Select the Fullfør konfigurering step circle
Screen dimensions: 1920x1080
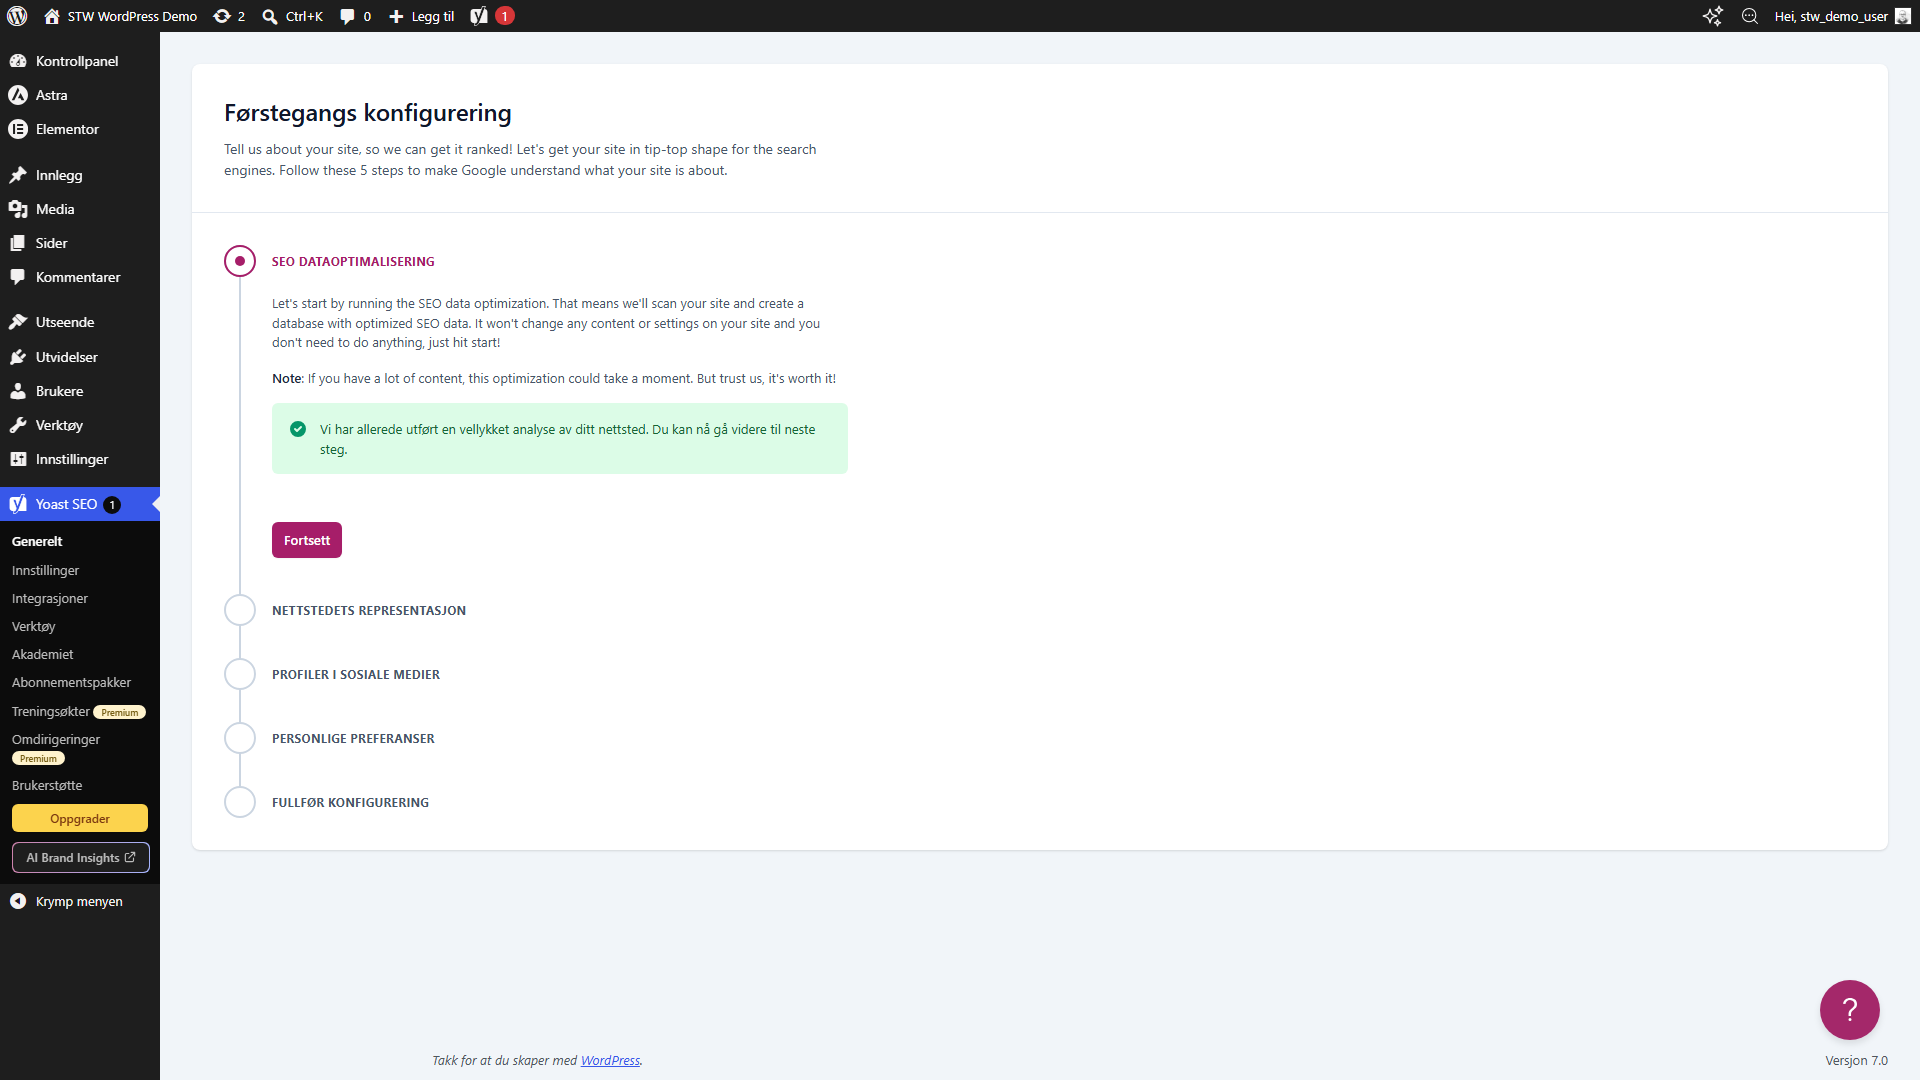tap(240, 802)
